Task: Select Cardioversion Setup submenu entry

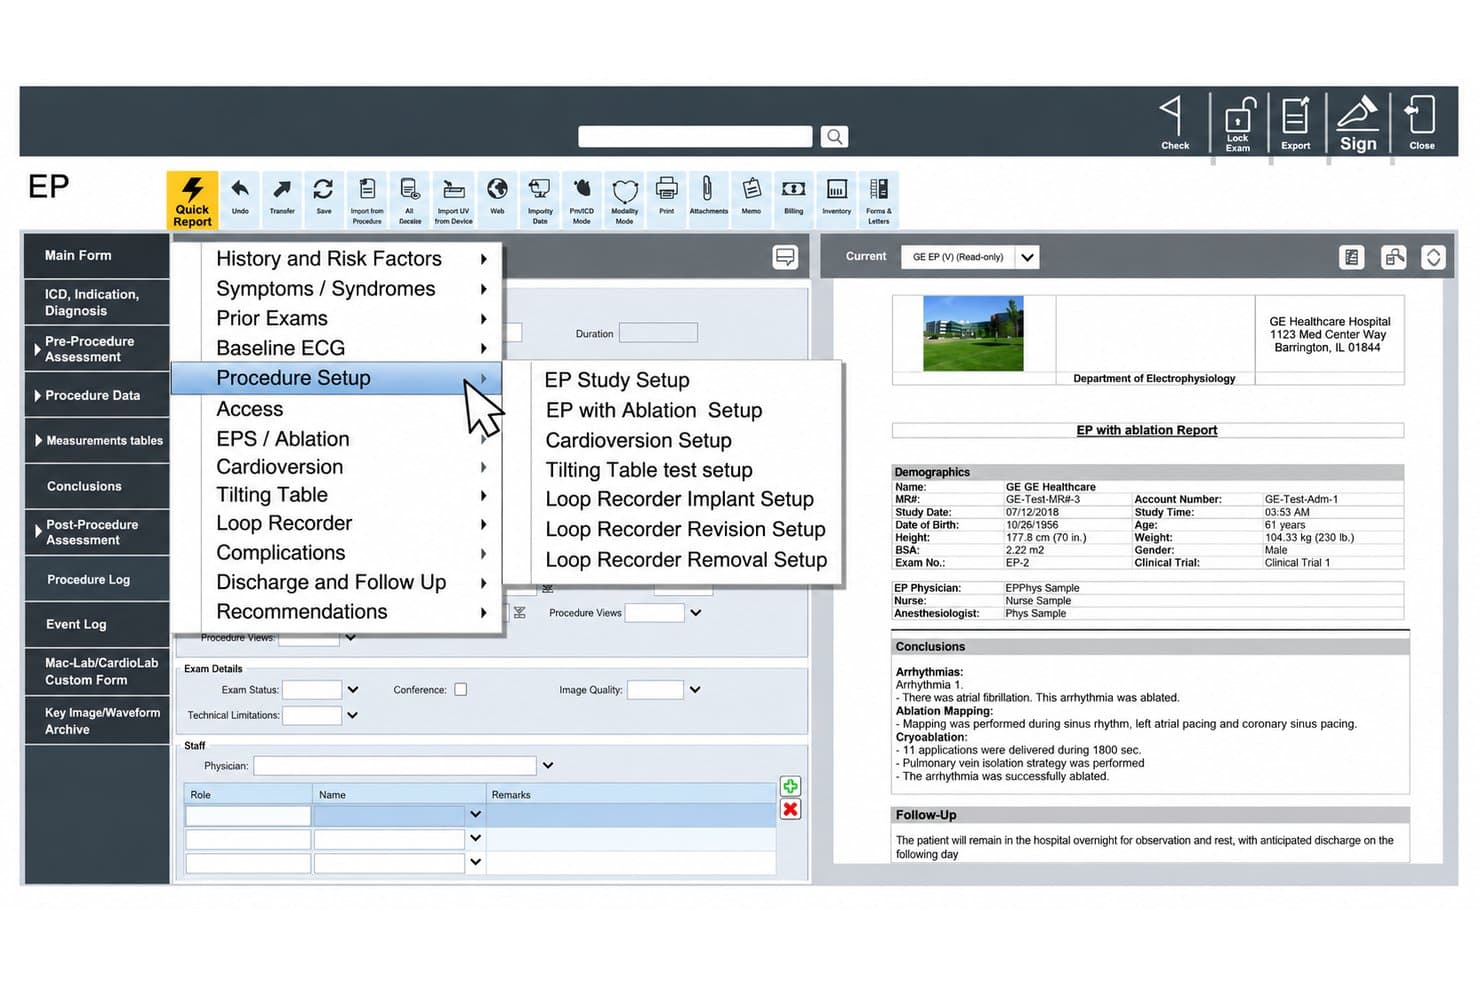Action: click(638, 440)
